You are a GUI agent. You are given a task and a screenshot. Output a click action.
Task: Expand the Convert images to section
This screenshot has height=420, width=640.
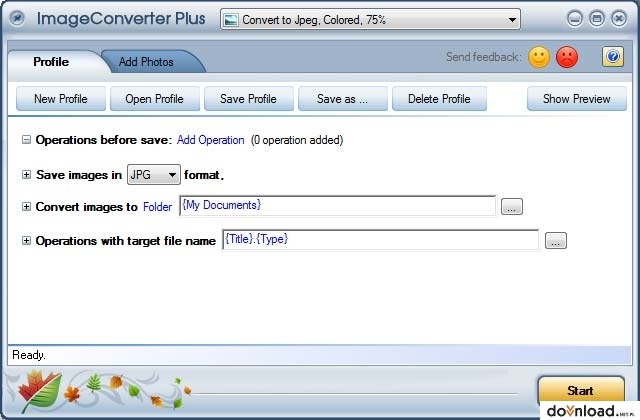[x=26, y=207]
